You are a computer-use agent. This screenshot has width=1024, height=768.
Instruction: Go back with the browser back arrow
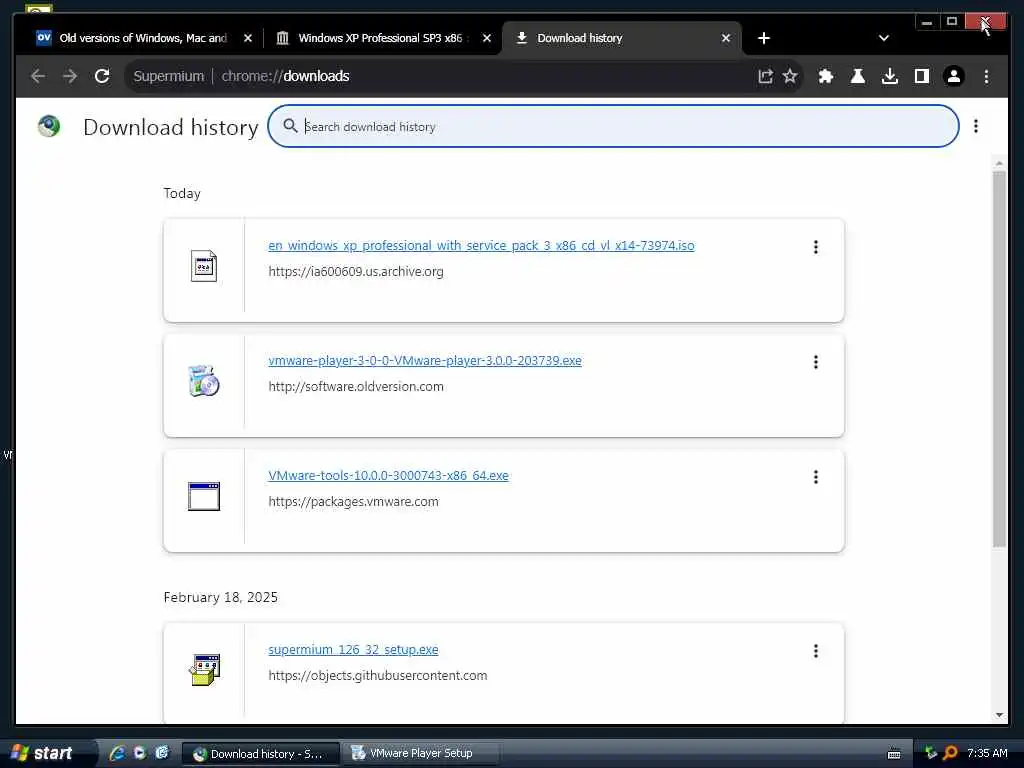(x=38, y=76)
